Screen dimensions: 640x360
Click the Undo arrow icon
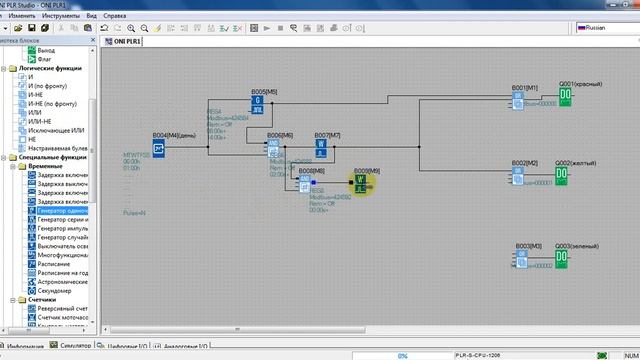point(104,28)
